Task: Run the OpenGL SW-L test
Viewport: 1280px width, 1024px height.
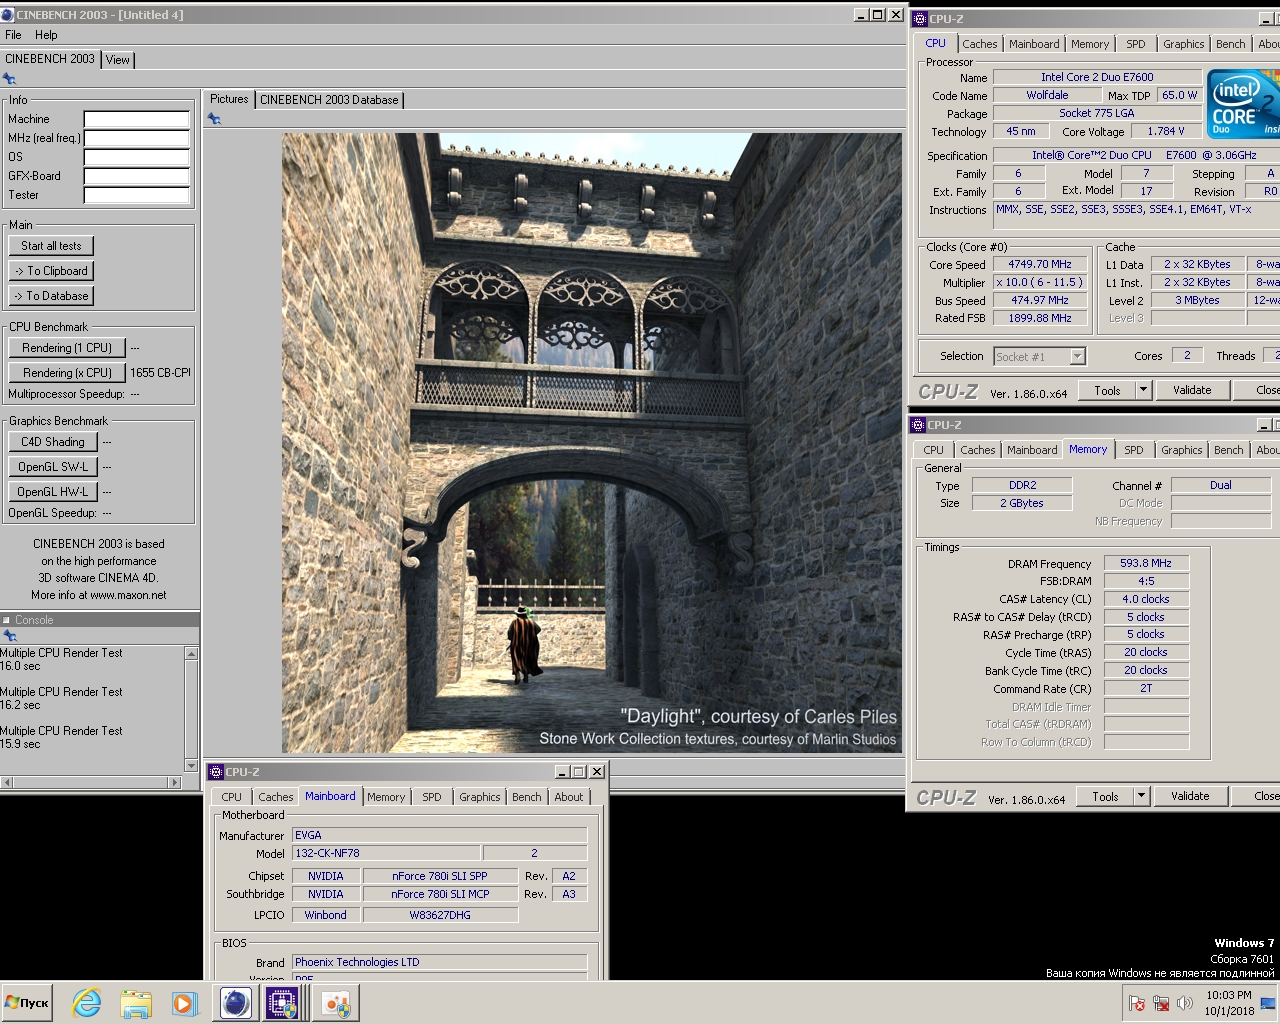Action: 53,467
